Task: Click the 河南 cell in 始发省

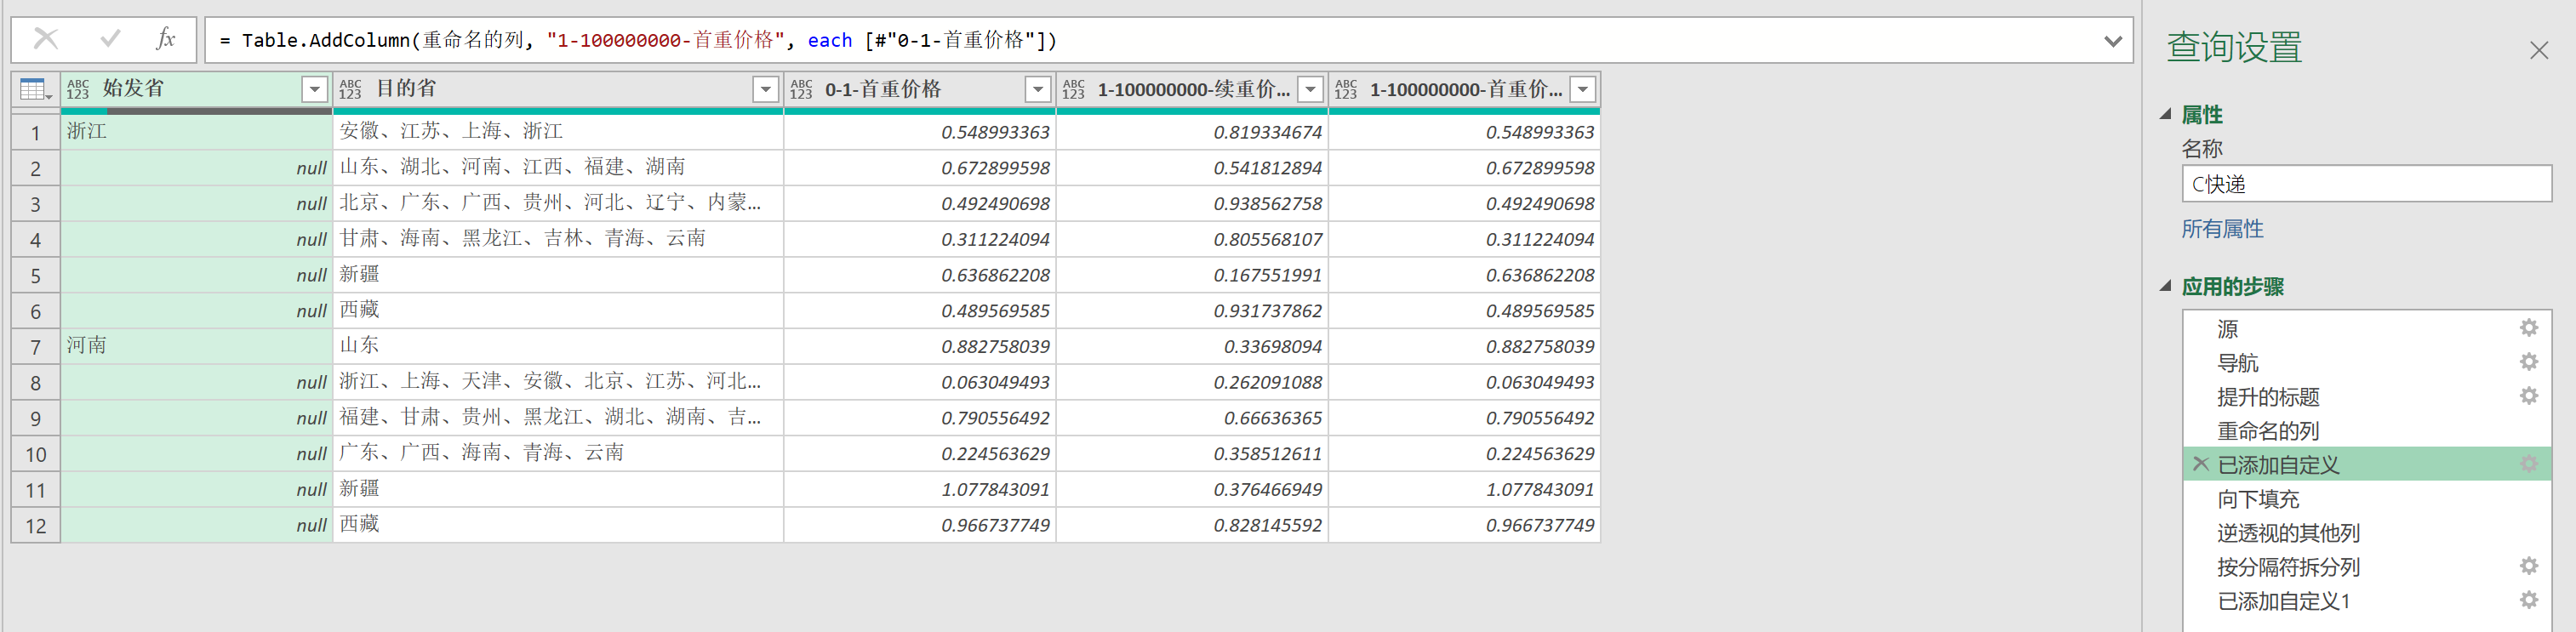Action: [x=197, y=346]
